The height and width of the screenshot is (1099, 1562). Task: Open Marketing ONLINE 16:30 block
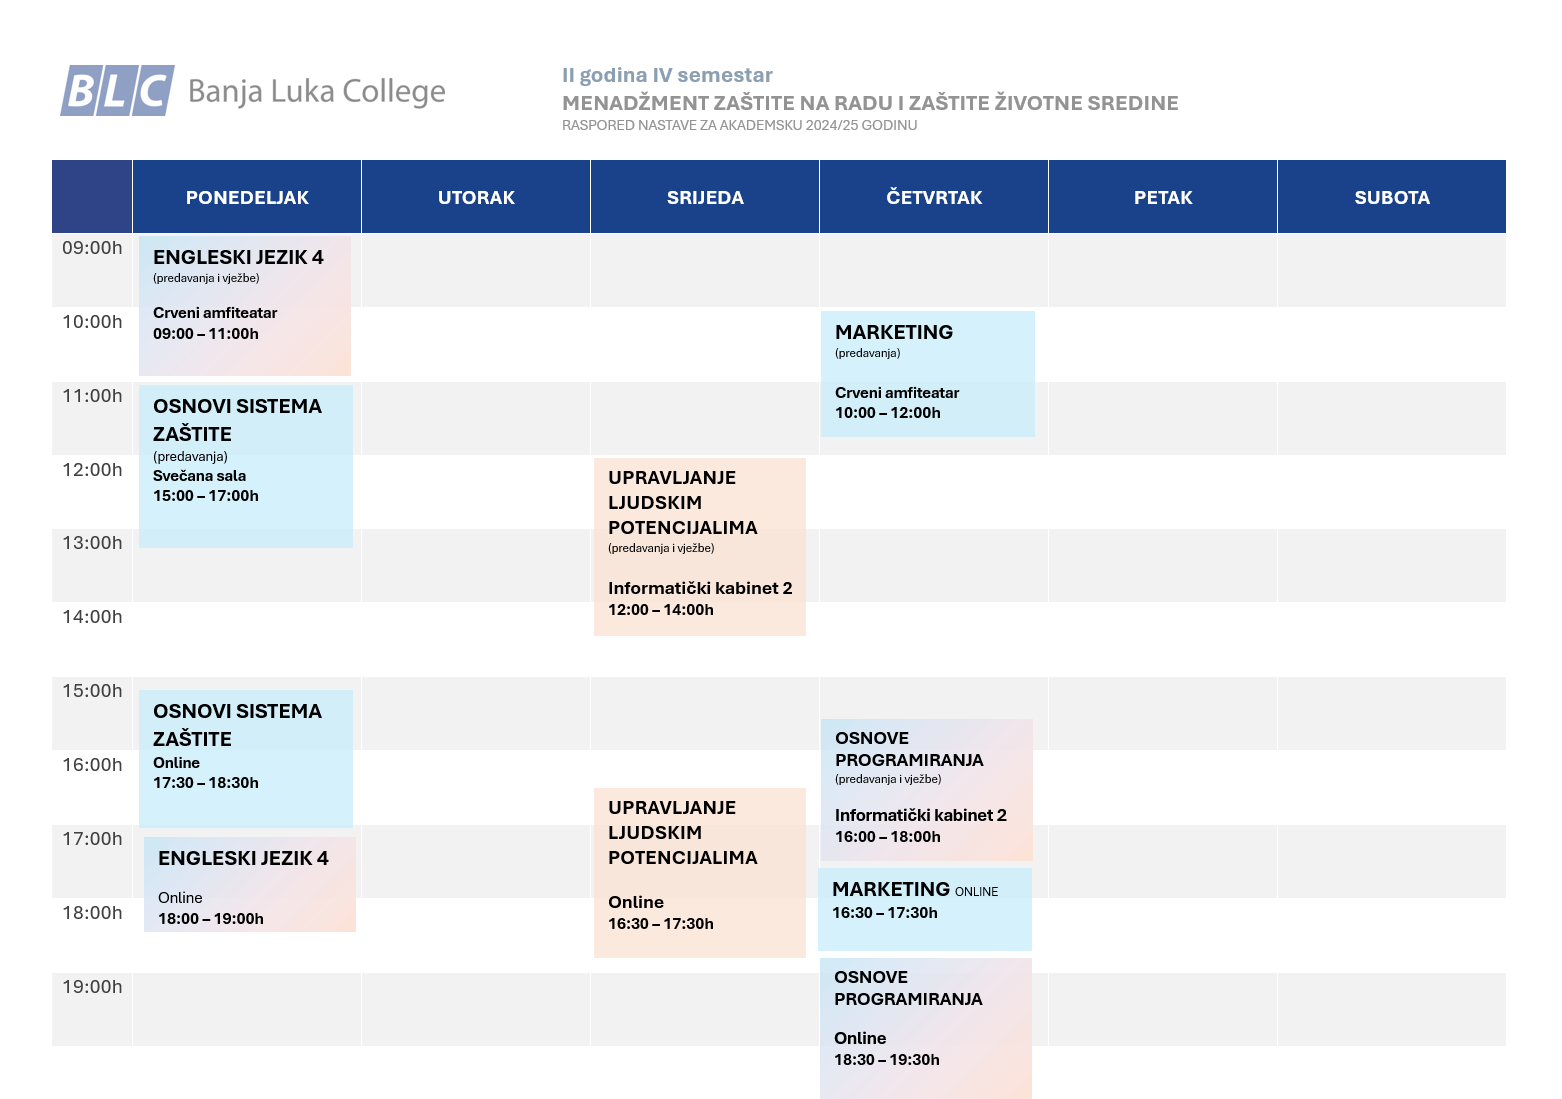point(925,909)
